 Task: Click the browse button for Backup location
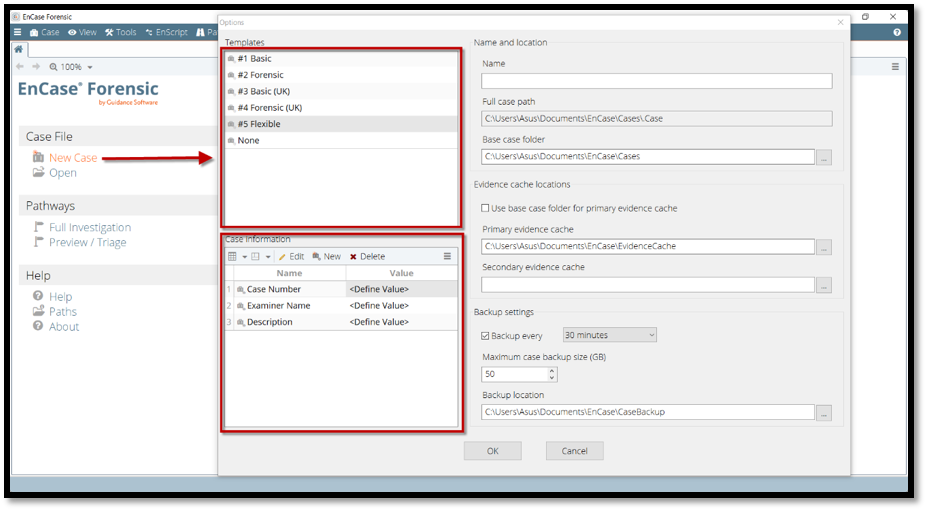[824, 412]
